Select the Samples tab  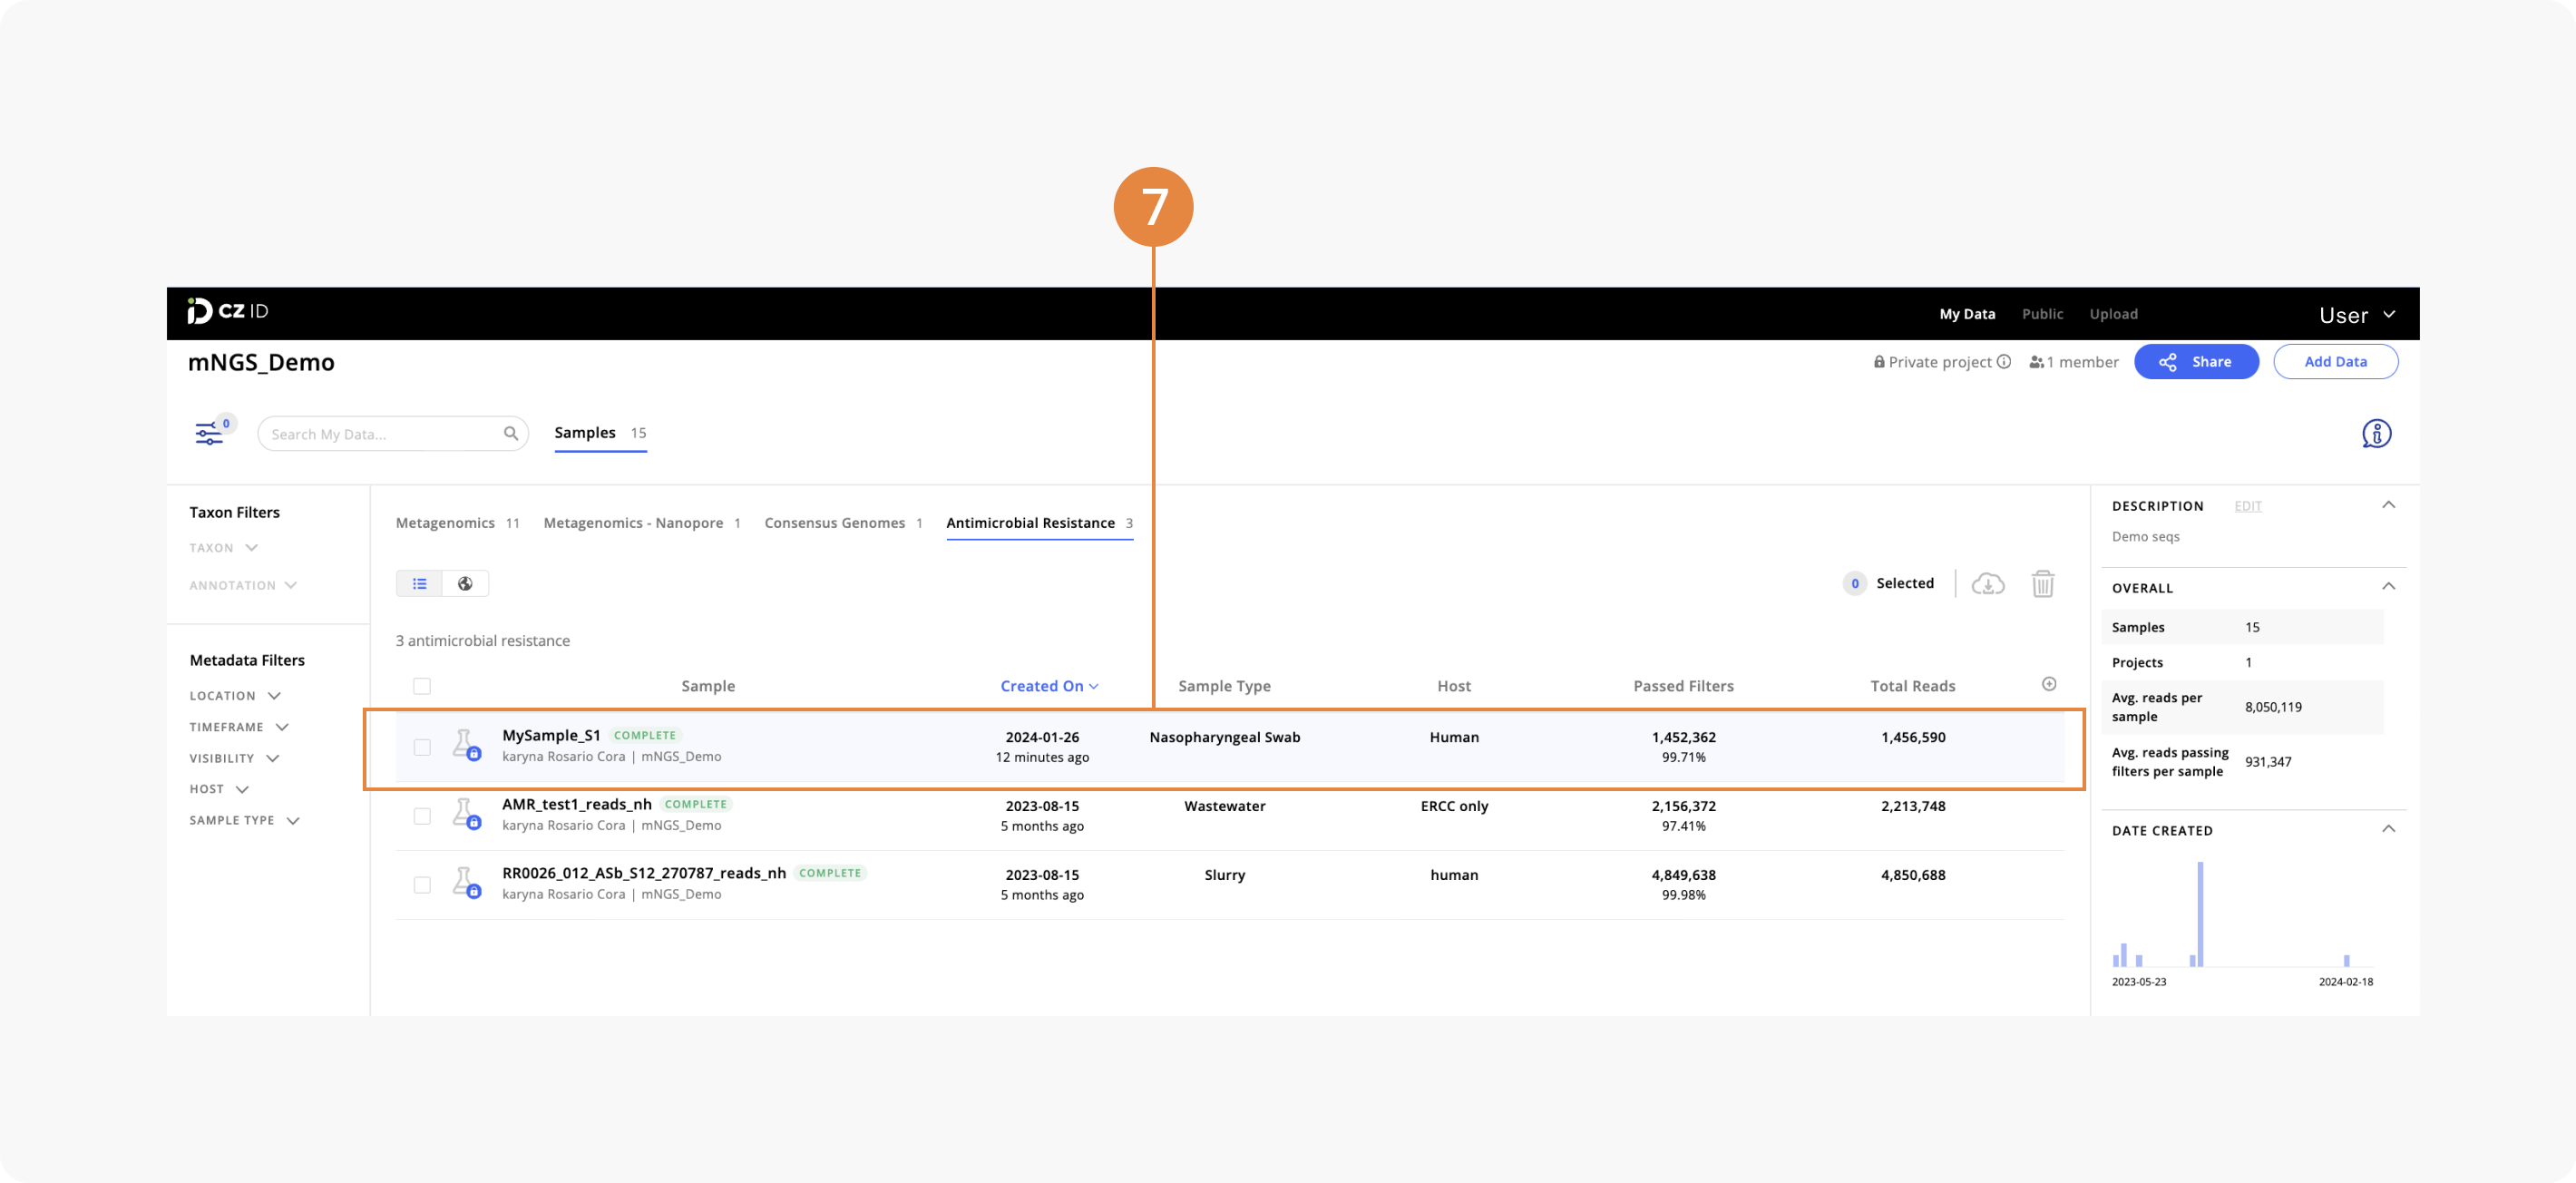coord(600,433)
